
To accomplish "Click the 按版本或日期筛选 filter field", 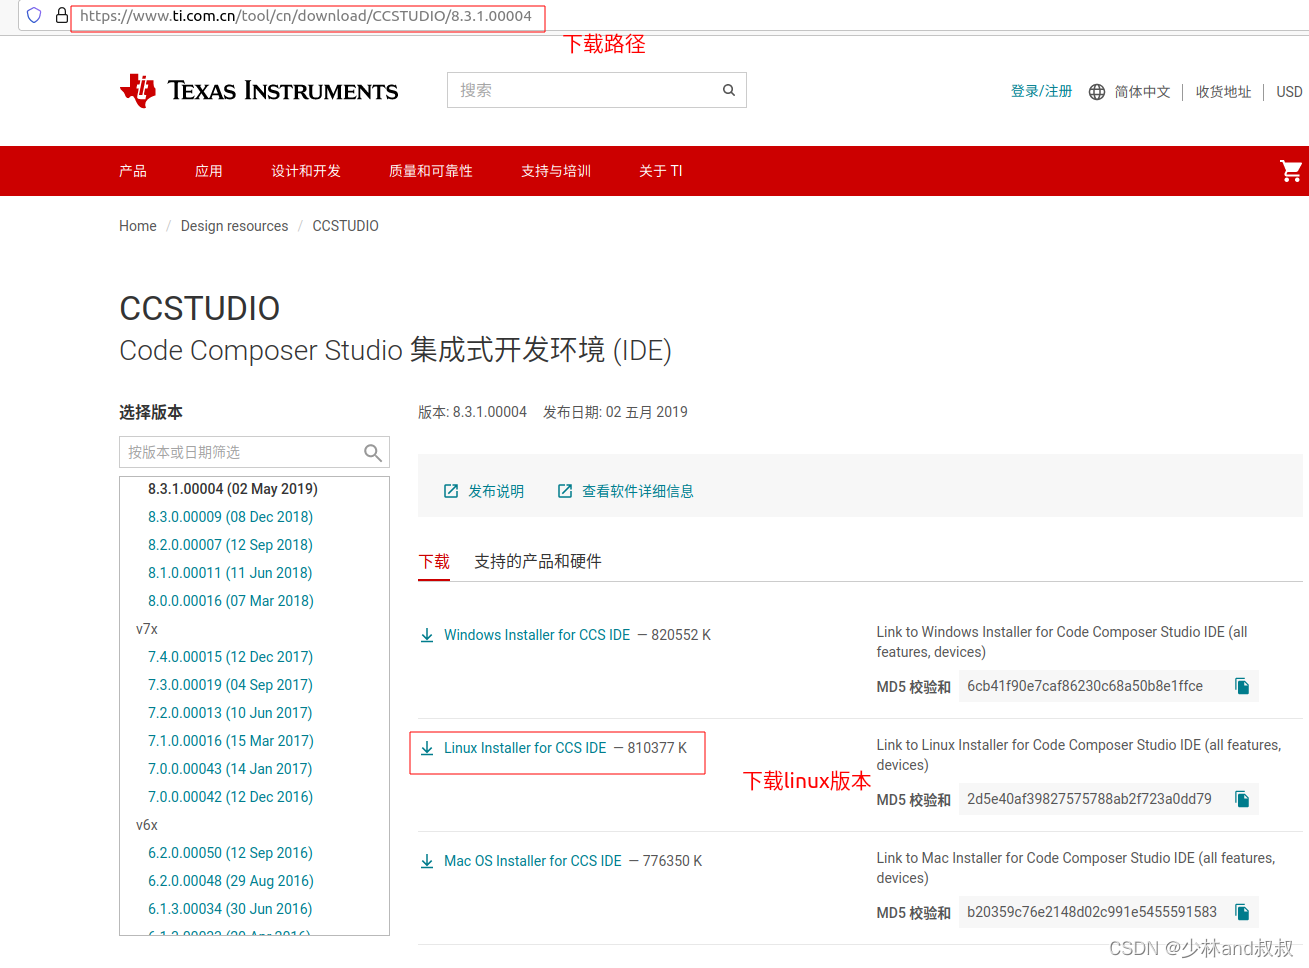I will click(254, 452).
